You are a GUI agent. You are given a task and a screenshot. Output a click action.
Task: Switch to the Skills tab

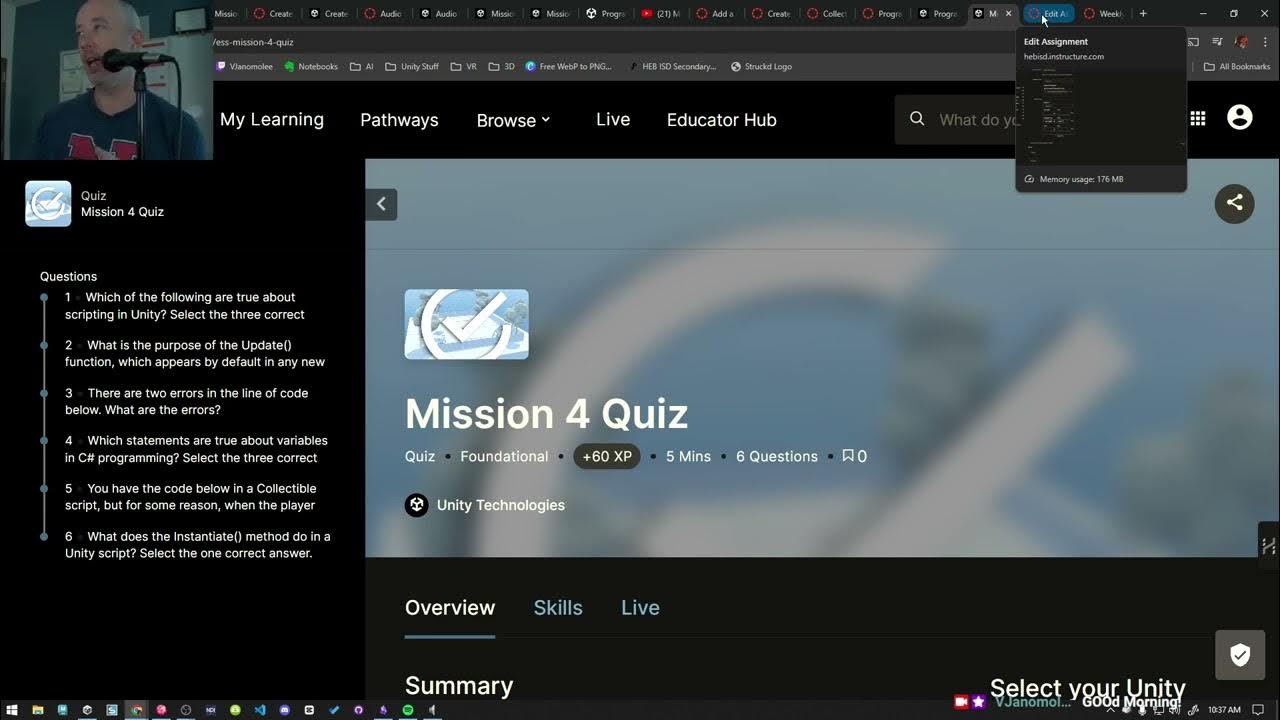point(558,608)
